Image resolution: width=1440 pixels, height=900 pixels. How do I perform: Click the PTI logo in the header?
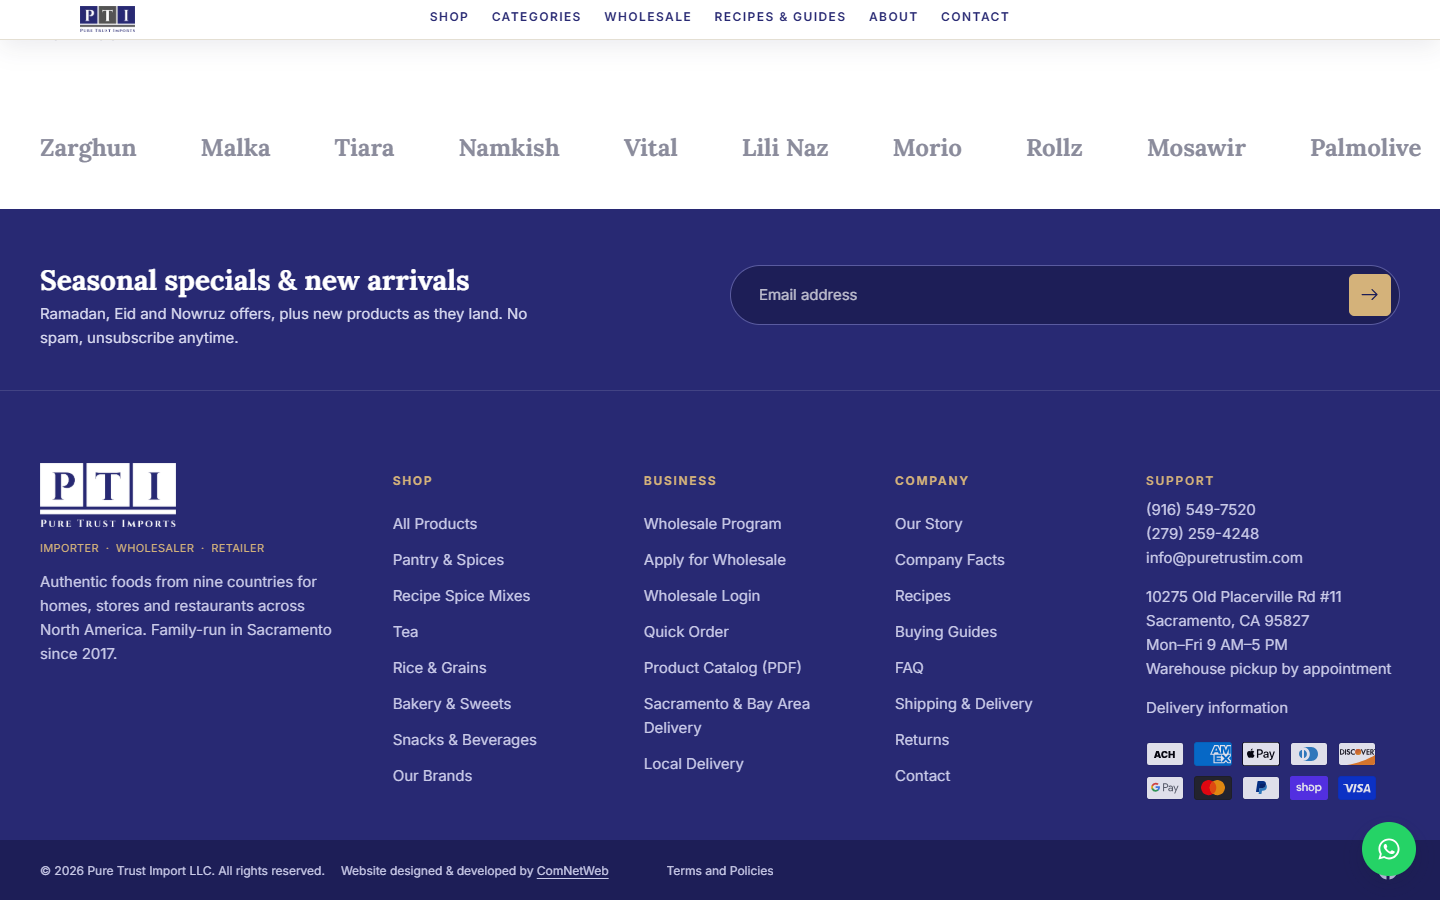[107, 19]
